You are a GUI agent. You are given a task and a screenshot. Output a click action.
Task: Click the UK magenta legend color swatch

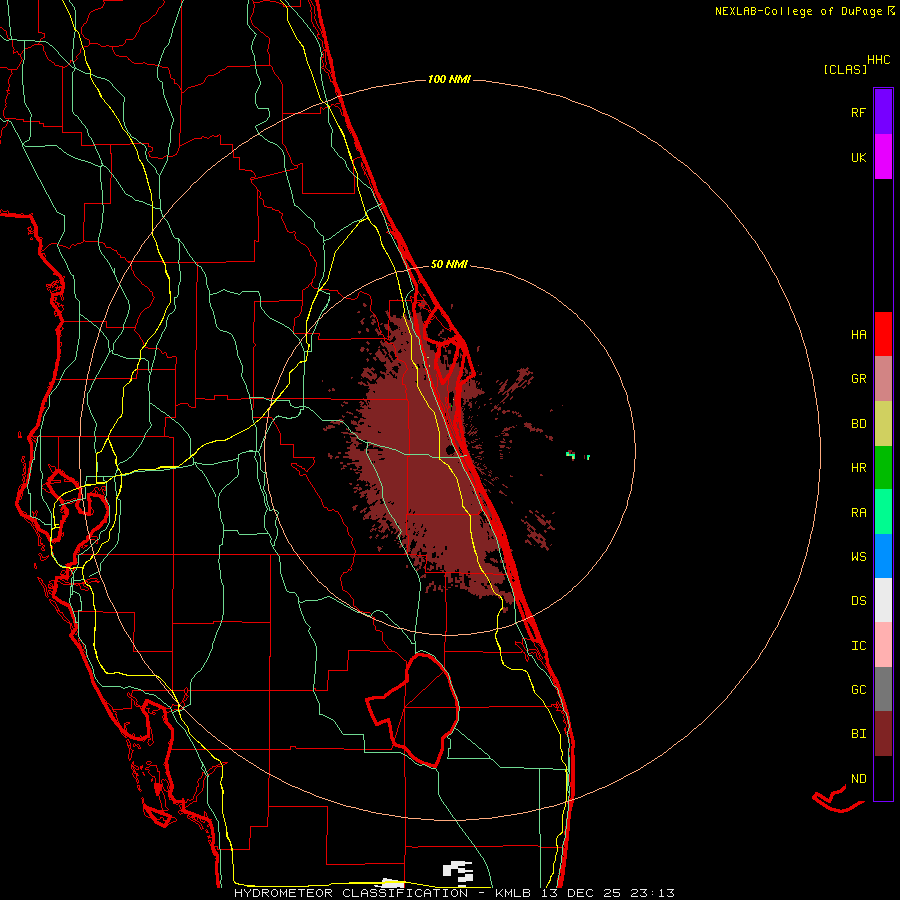tap(883, 157)
